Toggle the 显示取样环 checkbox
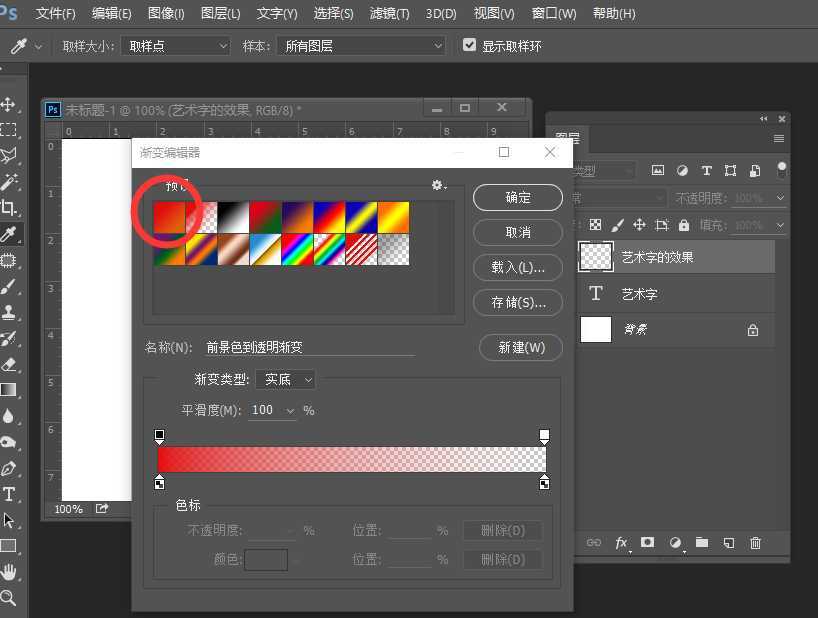 pos(469,43)
